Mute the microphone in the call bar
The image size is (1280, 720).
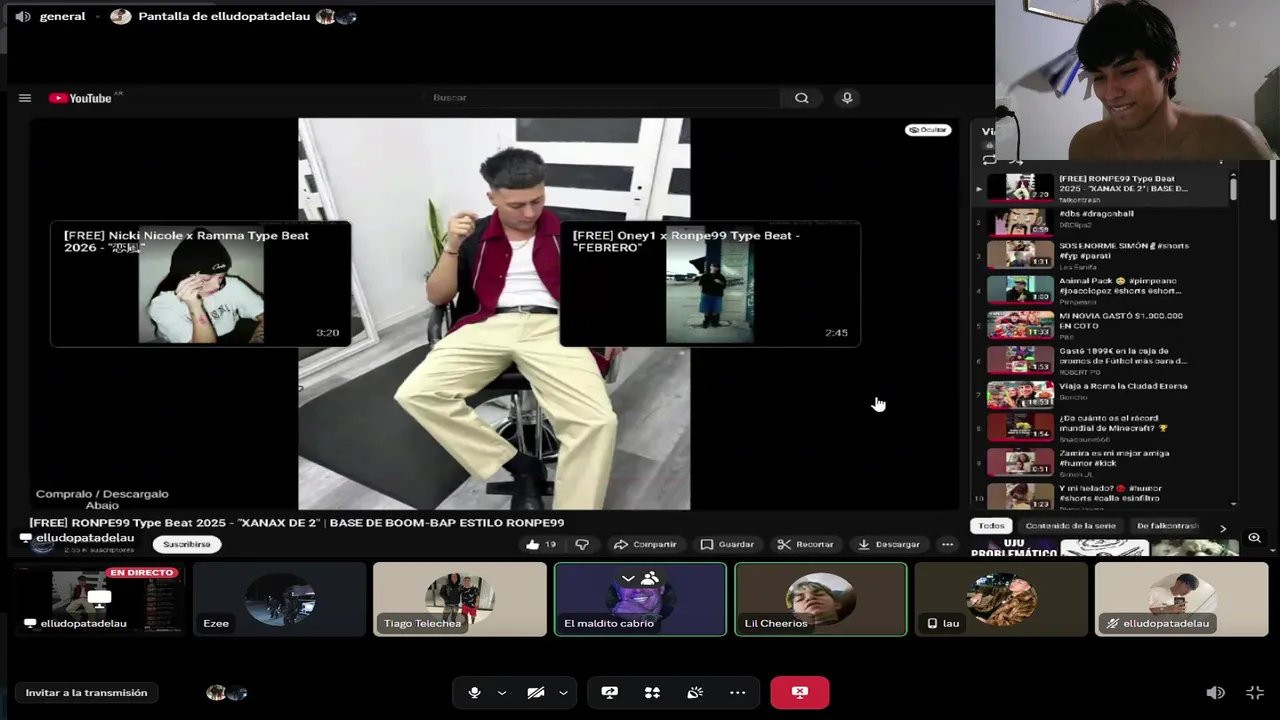pos(474,692)
